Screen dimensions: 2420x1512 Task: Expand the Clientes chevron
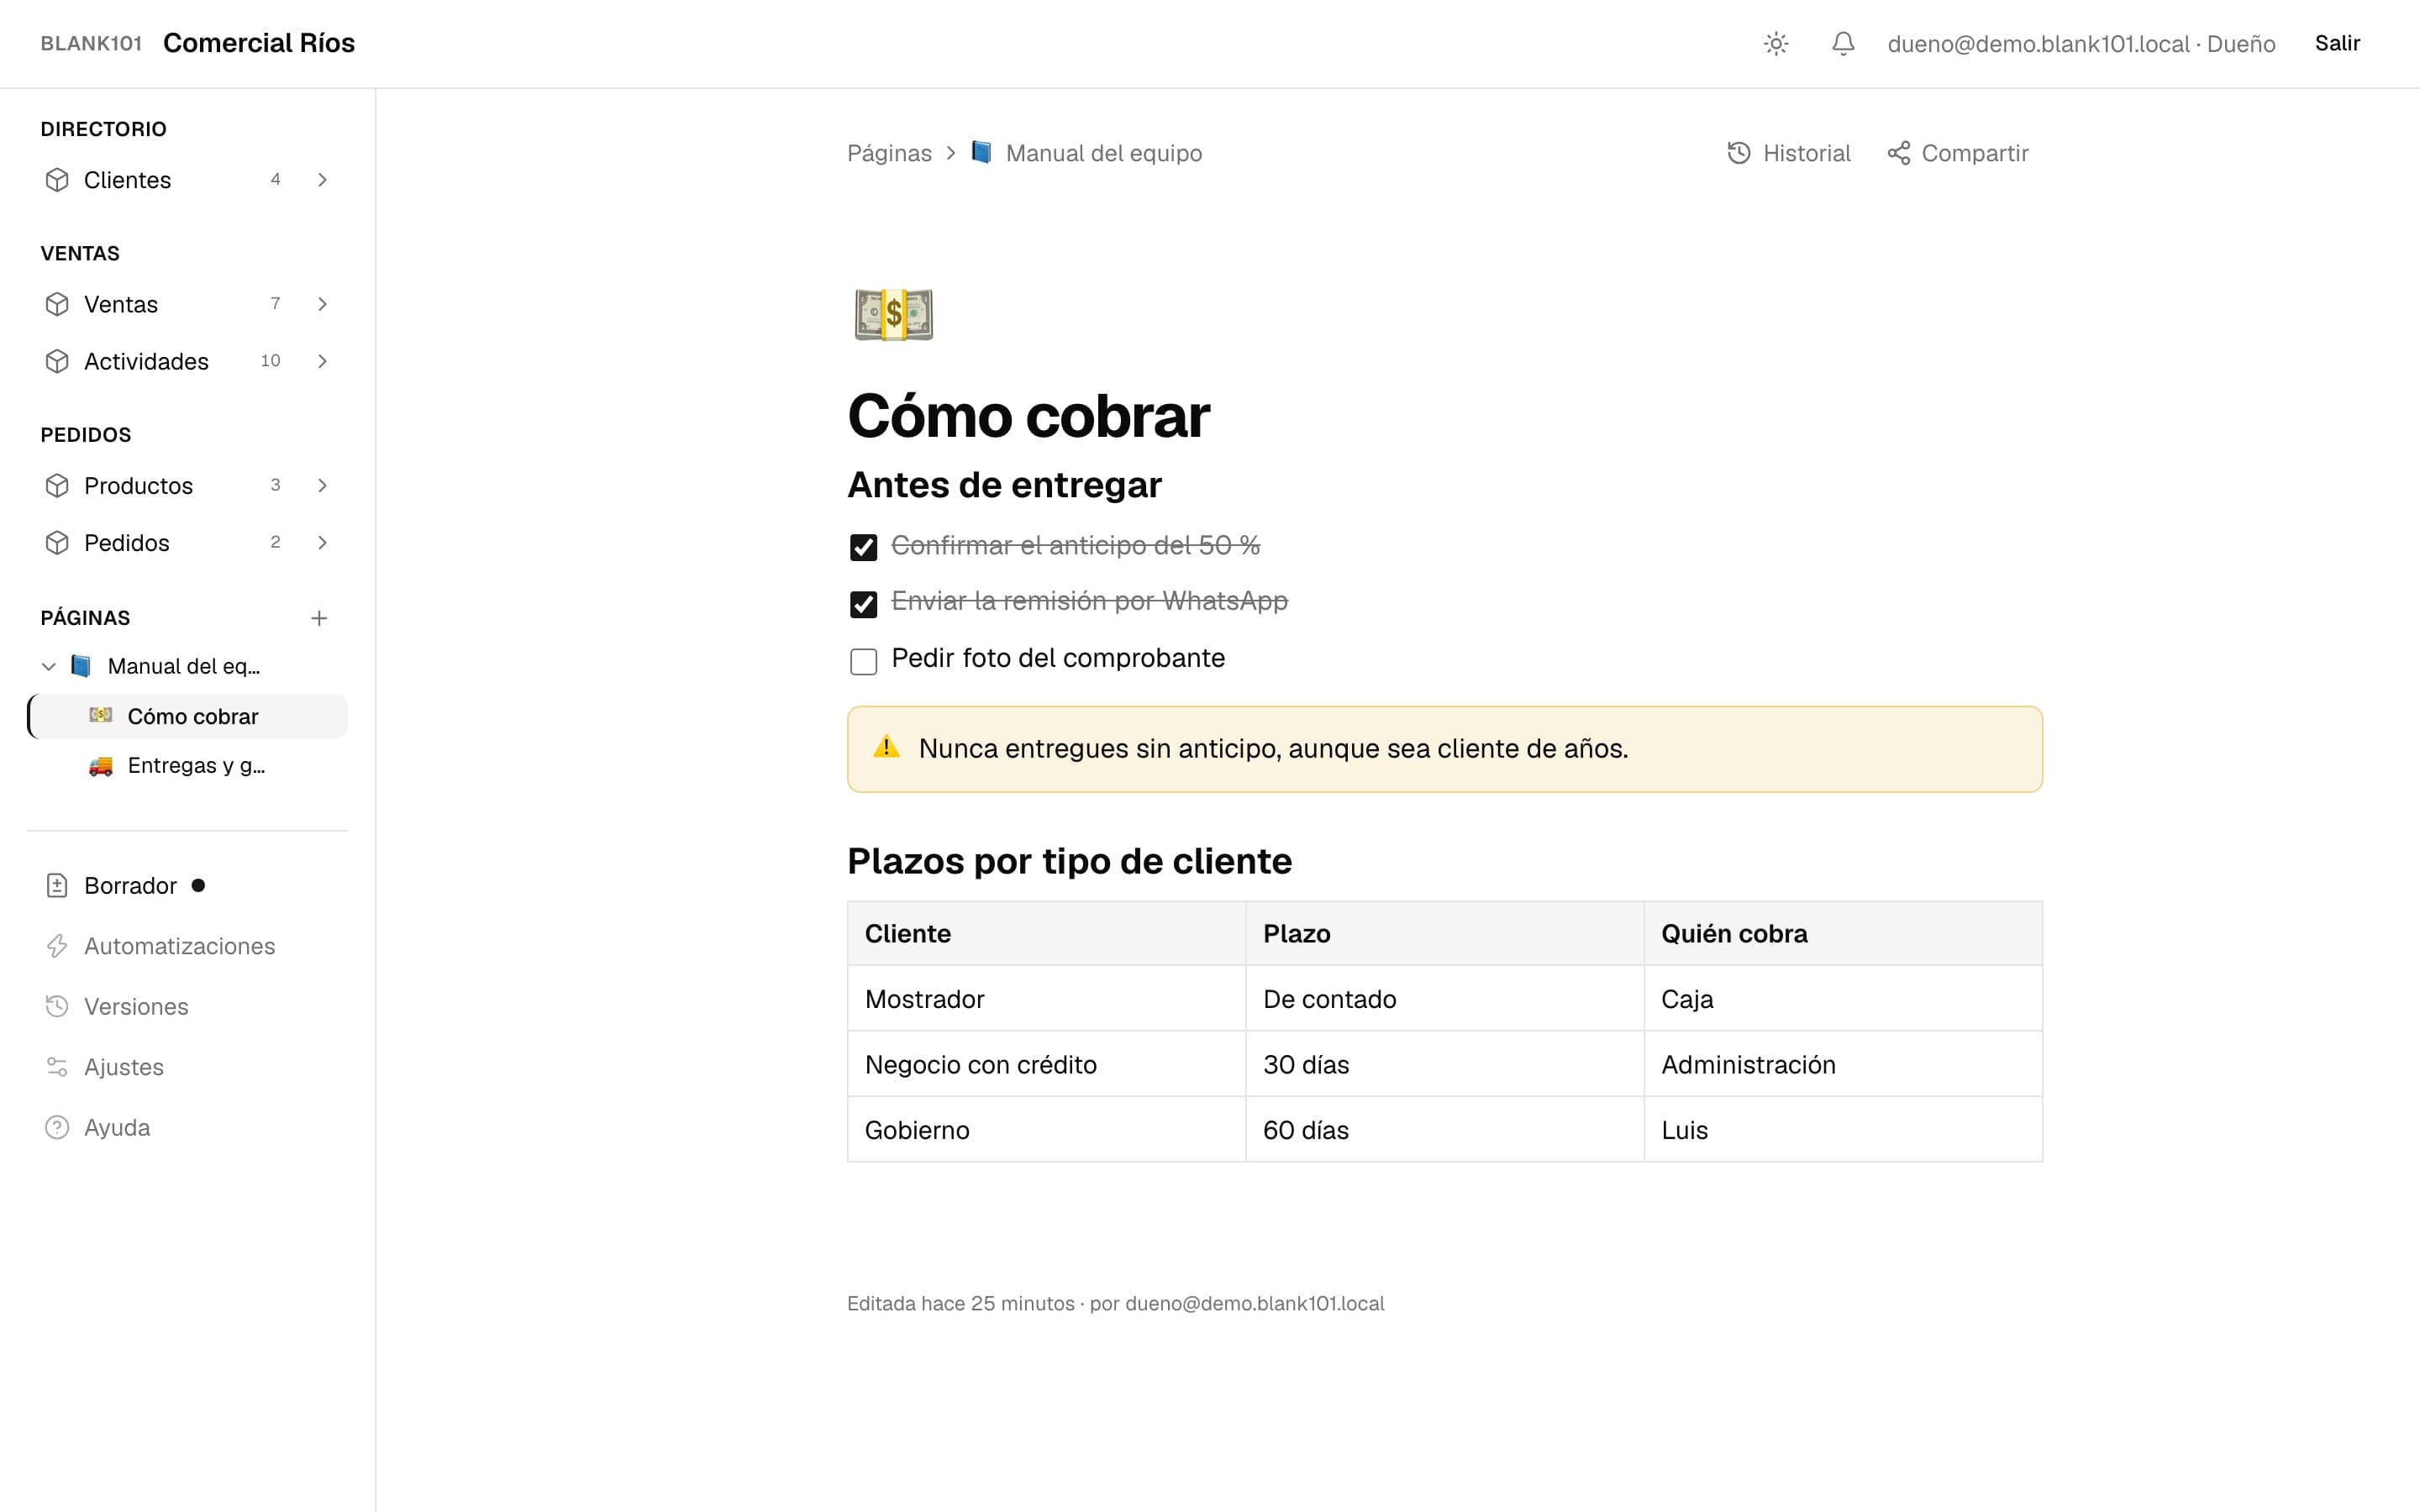pyautogui.click(x=322, y=180)
